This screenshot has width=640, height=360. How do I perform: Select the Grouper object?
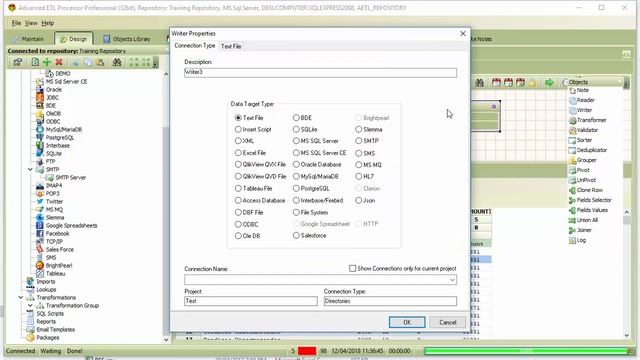click(583, 160)
